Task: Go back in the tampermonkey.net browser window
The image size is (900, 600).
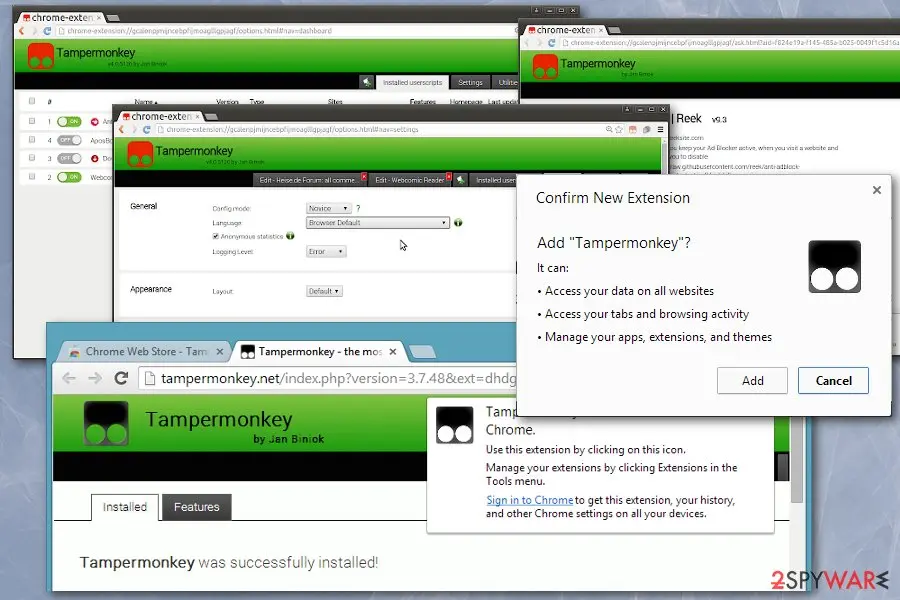Action: click(x=69, y=378)
